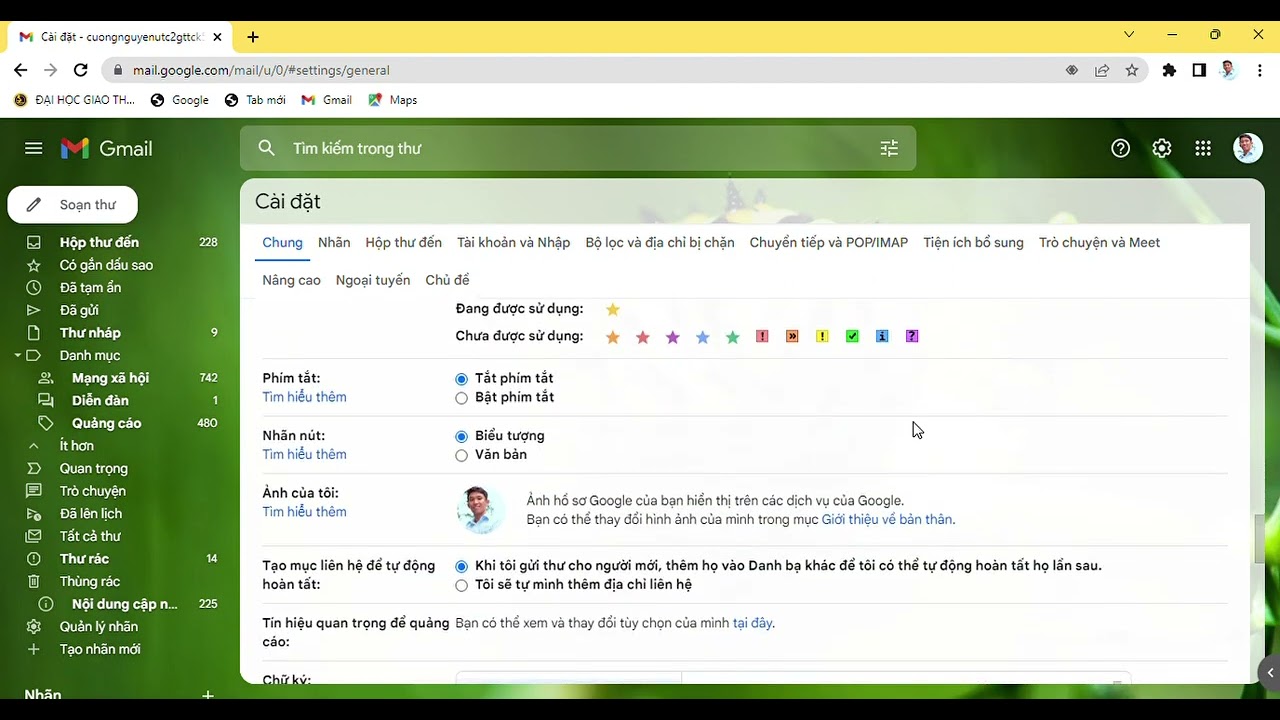Open Tài khoản và Nhập tab
This screenshot has width=1280, height=720.
coord(513,242)
